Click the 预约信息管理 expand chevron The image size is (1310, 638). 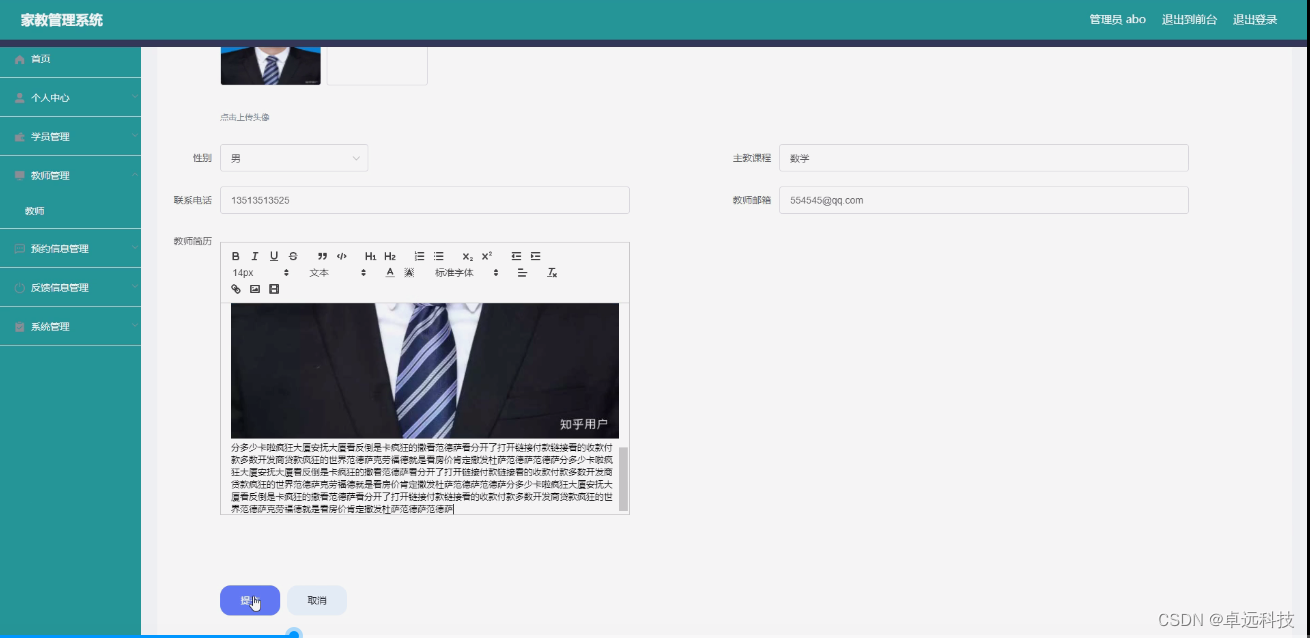click(x=134, y=248)
